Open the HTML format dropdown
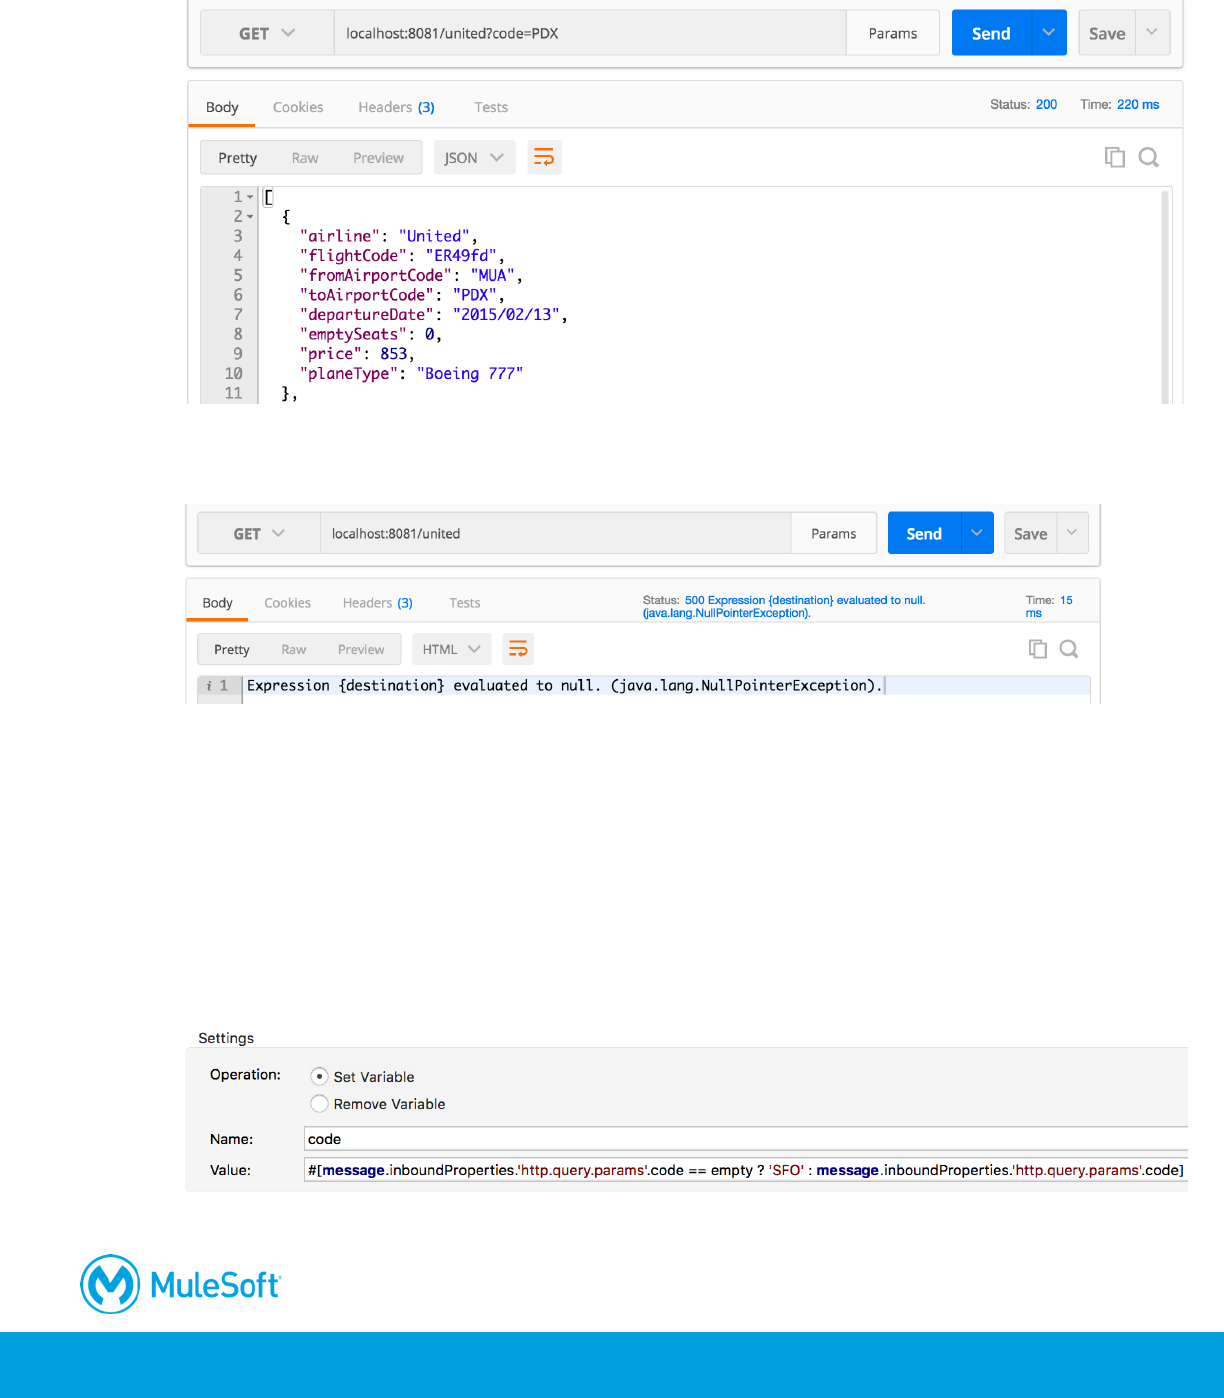Screen dimensions: 1224x1398 pos(452,649)
